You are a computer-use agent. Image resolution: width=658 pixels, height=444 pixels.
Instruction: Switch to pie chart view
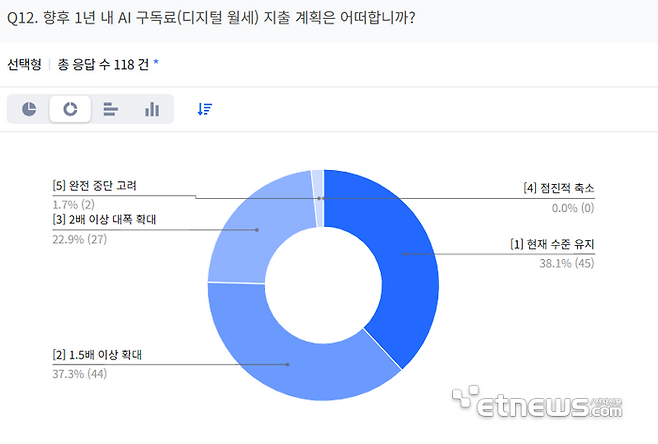click(29, 109)
